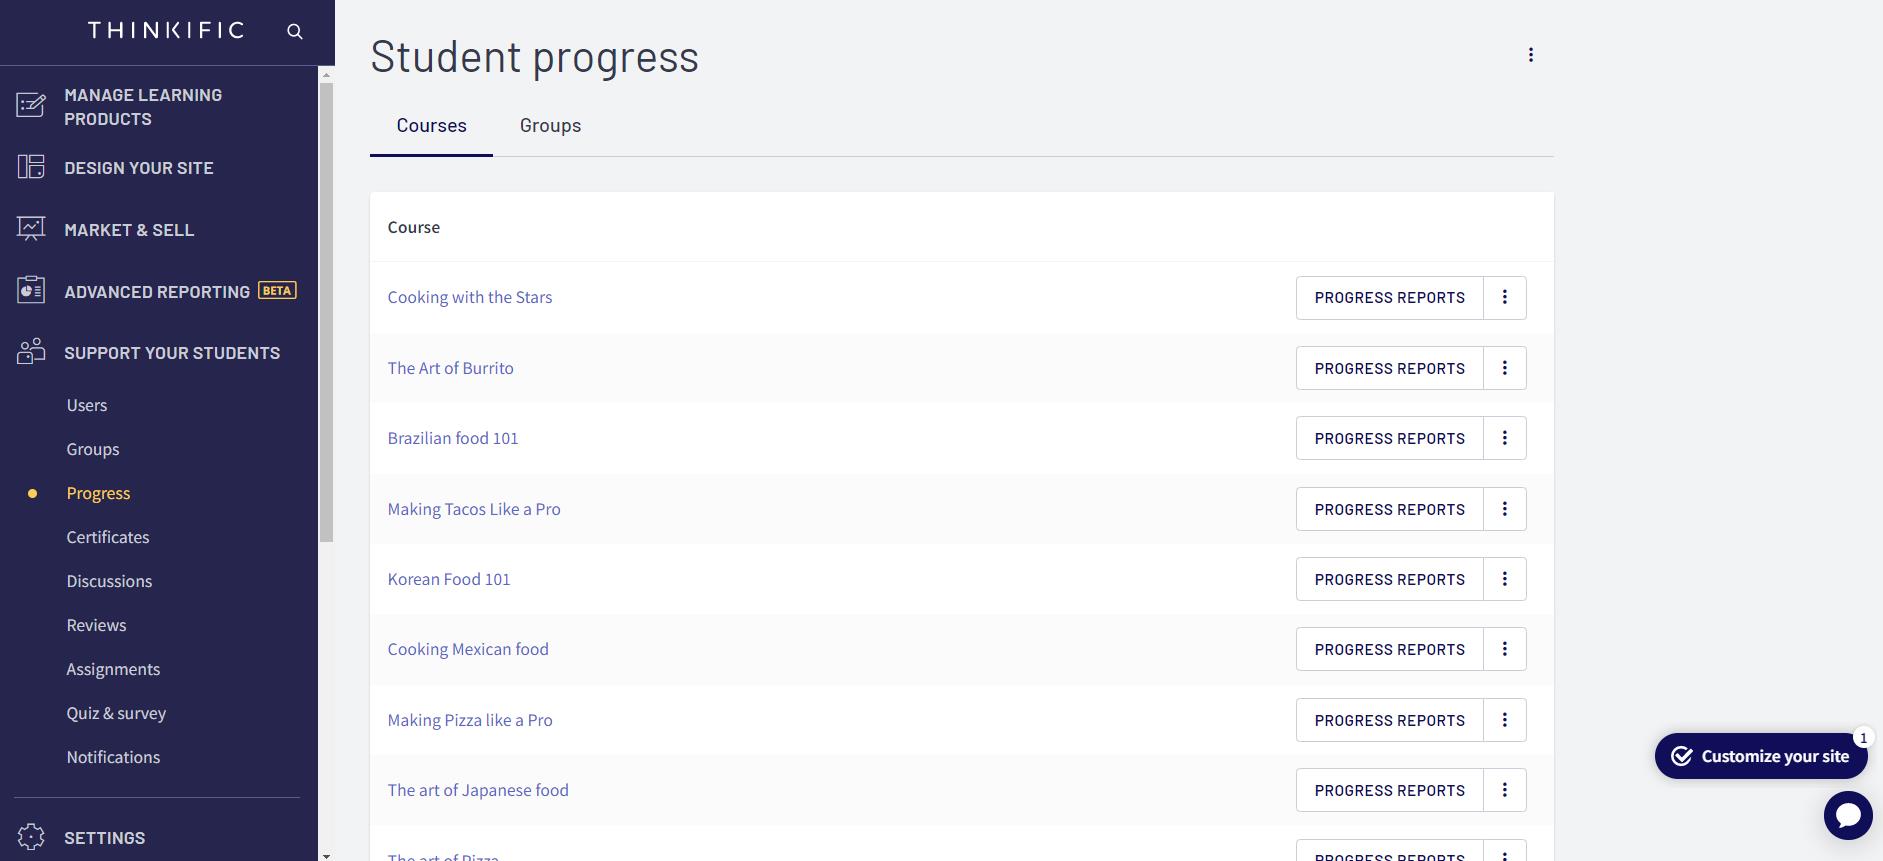Go to Quiz & survey in sidebar
1883x861 pixels.
116,713
